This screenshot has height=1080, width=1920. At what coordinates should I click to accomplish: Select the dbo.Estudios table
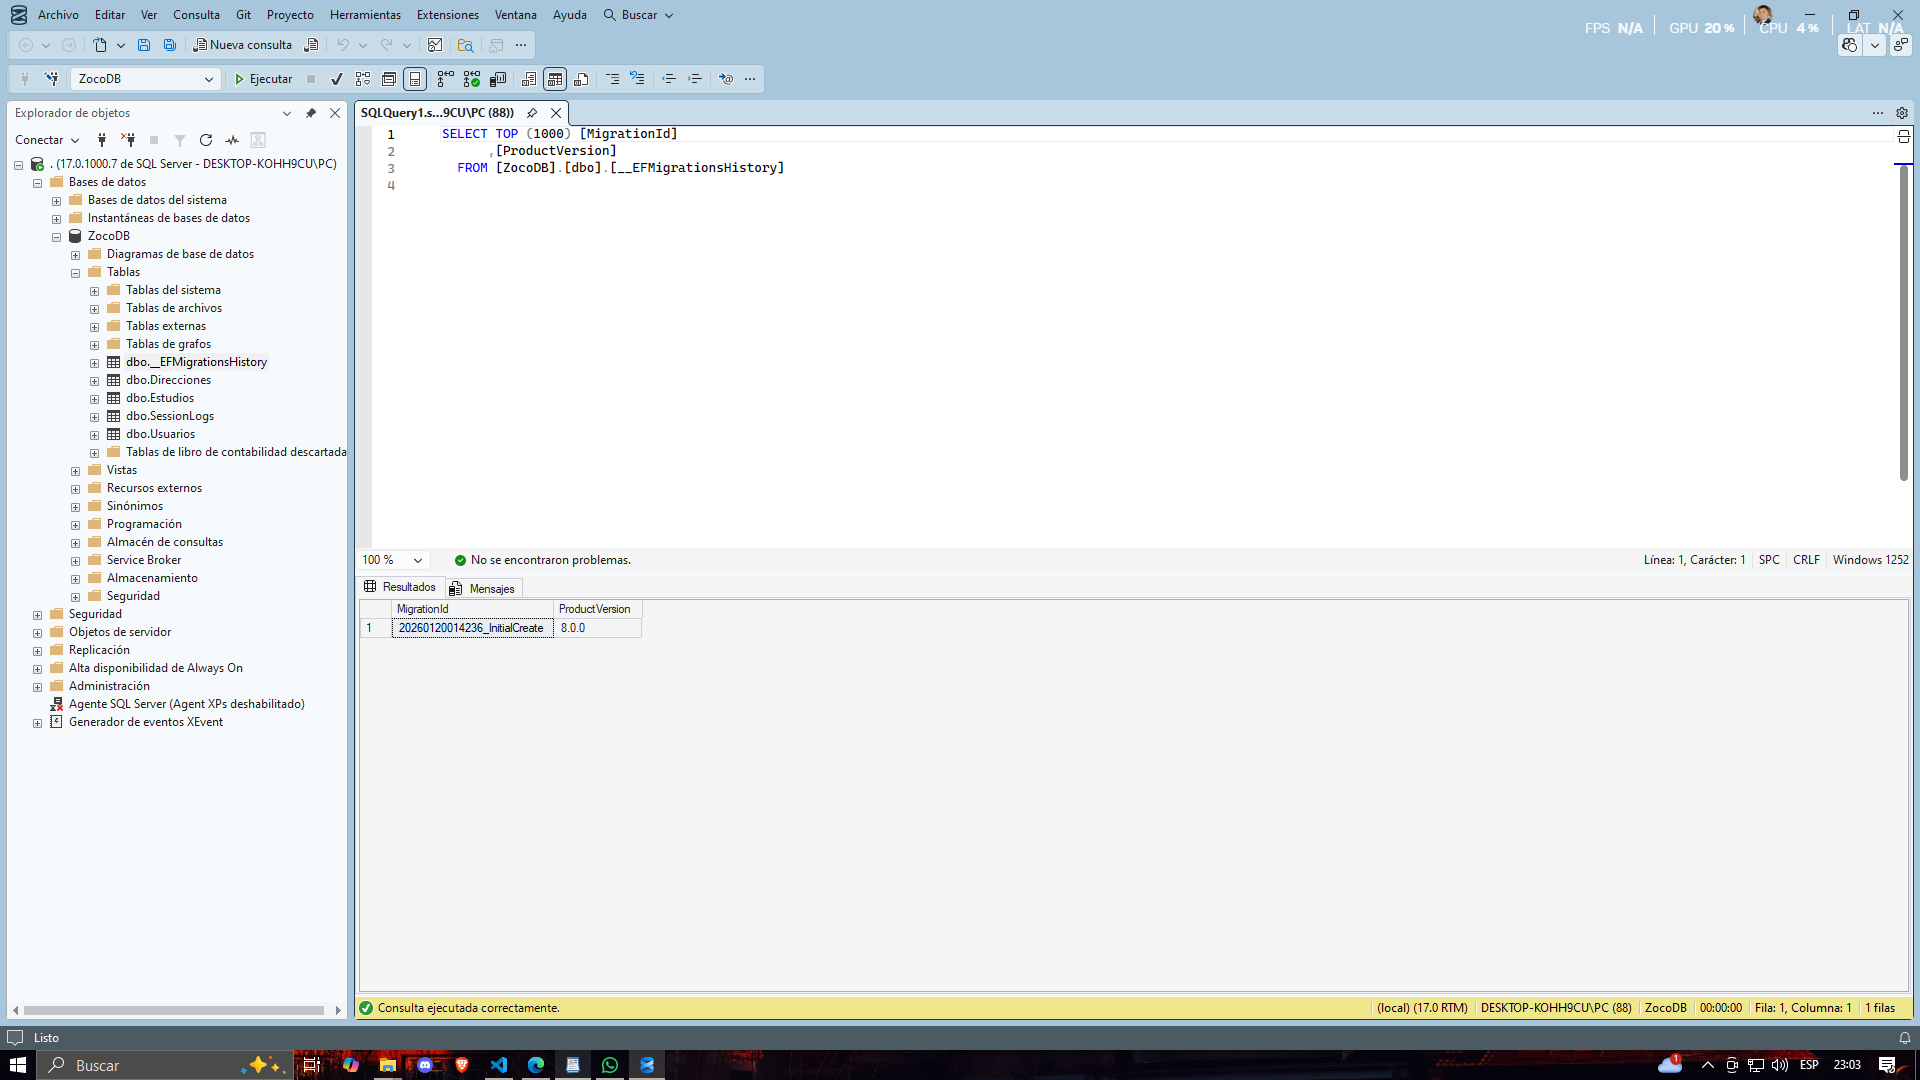coord(160,398)
